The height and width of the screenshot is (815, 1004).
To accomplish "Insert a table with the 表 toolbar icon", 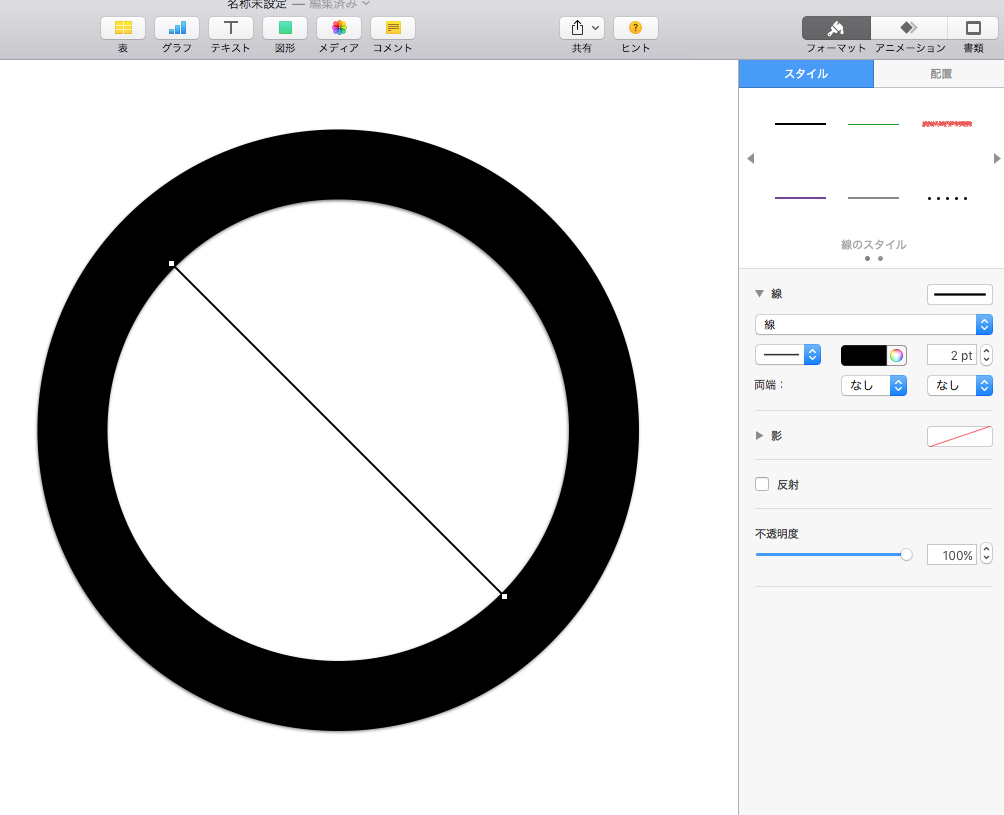I will [123, 28].
